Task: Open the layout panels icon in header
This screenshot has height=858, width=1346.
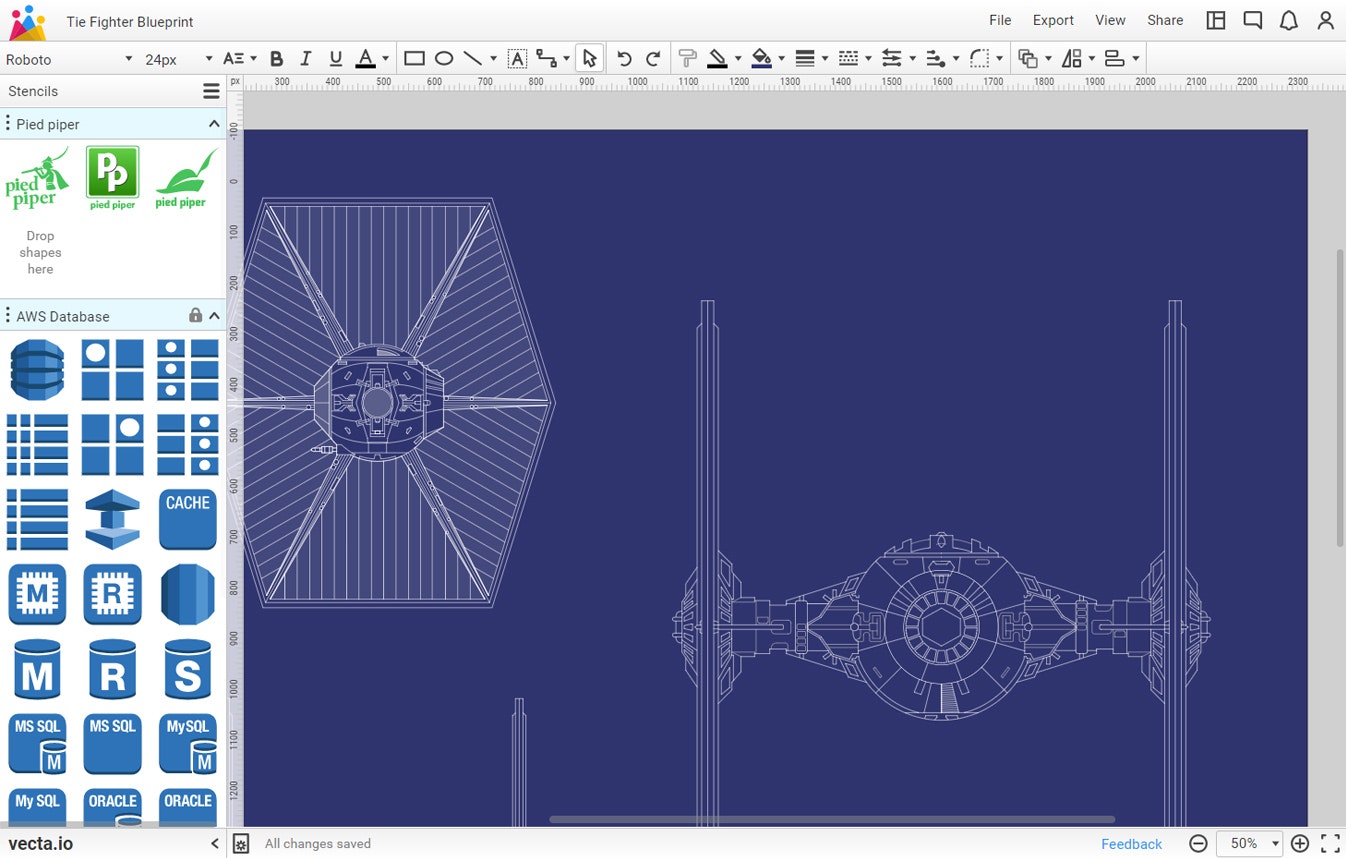Action: point(1216,20)
